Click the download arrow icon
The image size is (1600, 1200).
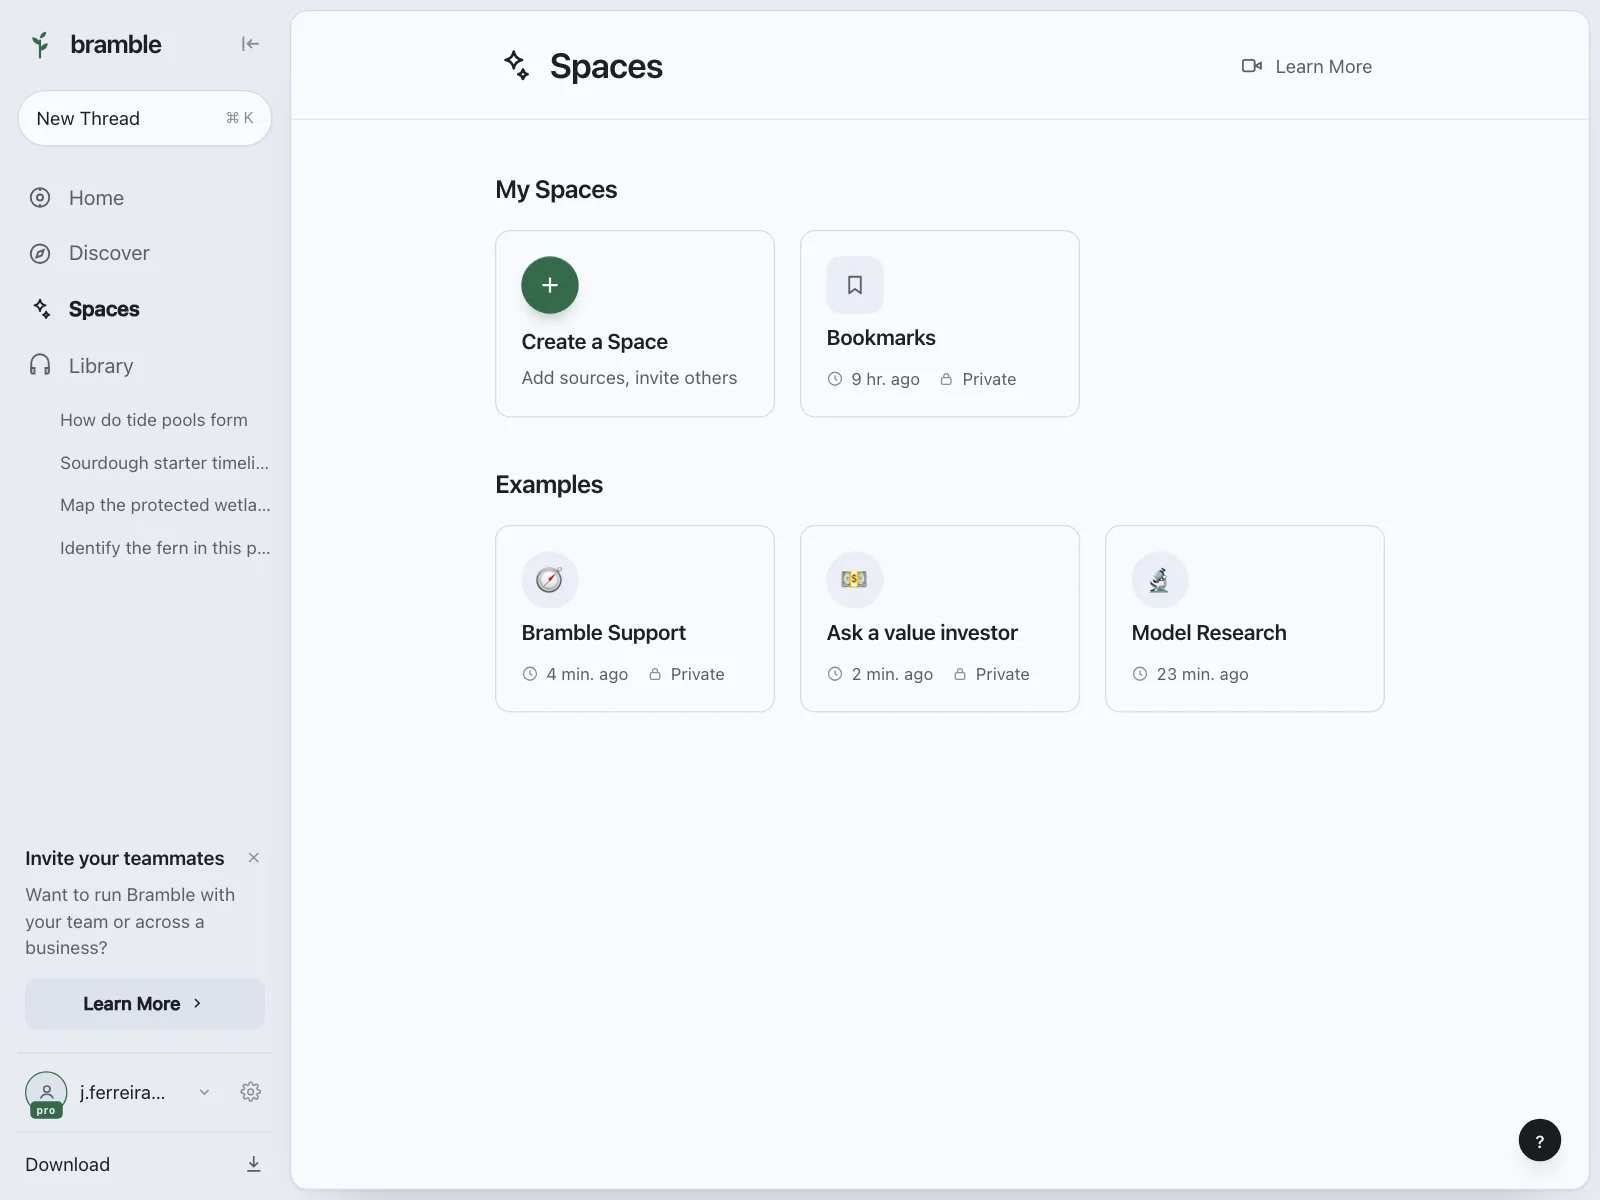pyautogui.click(x=254, y=1164)
